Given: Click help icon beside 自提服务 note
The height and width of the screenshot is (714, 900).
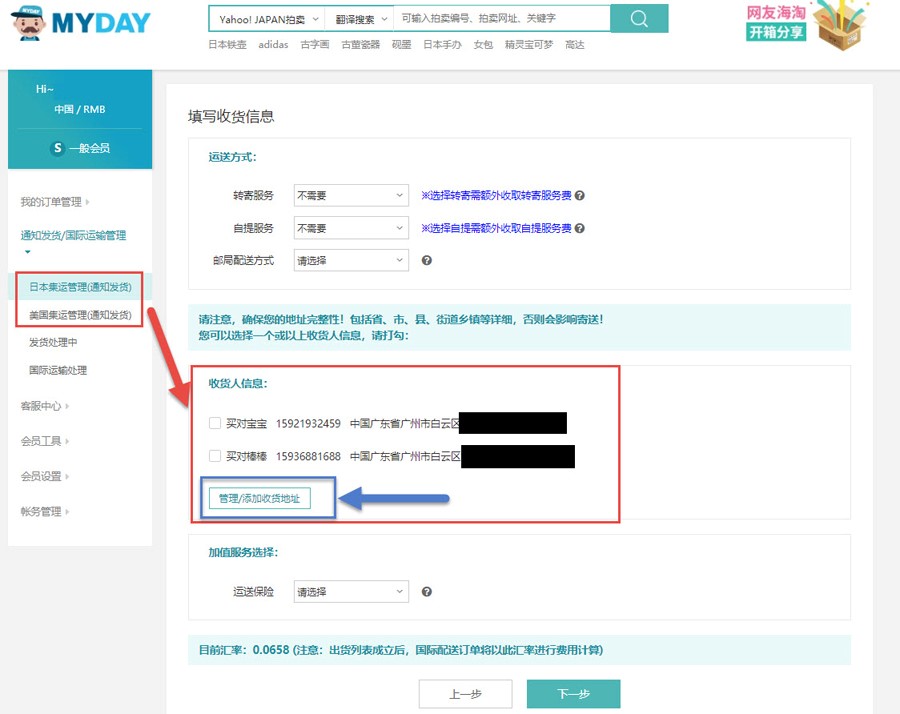Looking at the screenshot, I should coord(580,228).
